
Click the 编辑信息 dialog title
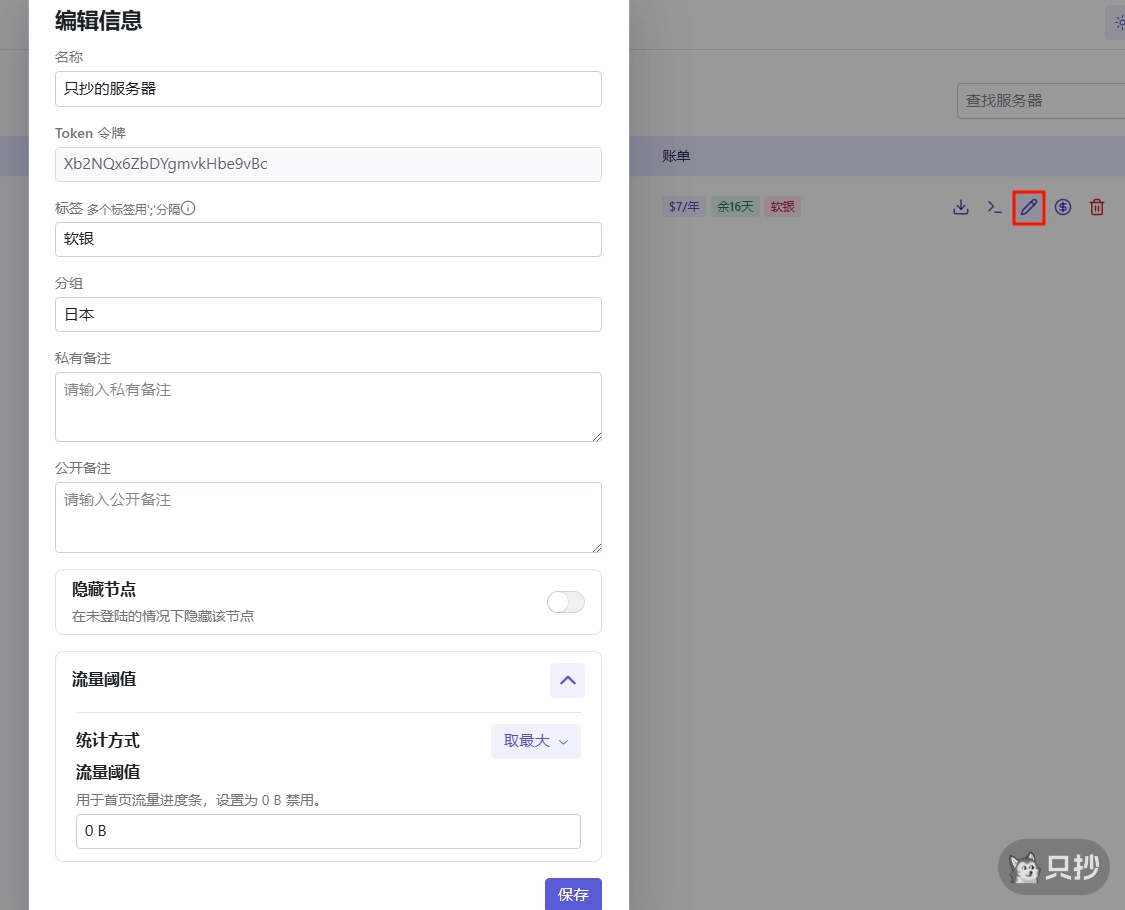pos(98,21)
